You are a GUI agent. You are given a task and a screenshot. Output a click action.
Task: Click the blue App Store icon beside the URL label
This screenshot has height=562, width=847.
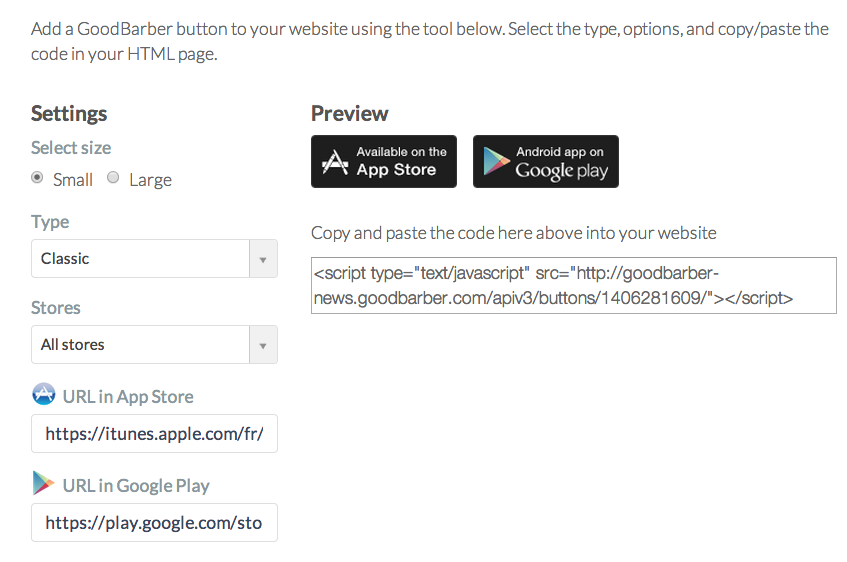tap(44, 395)
